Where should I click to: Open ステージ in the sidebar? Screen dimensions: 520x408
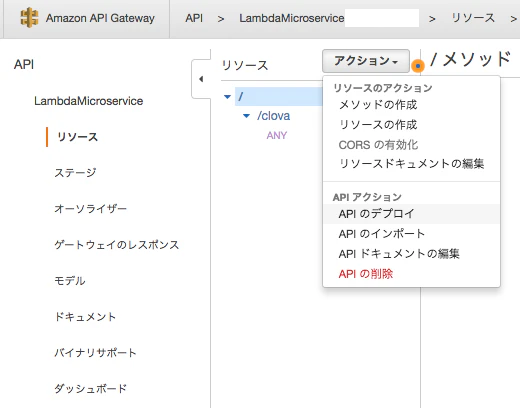pos(75,173)
